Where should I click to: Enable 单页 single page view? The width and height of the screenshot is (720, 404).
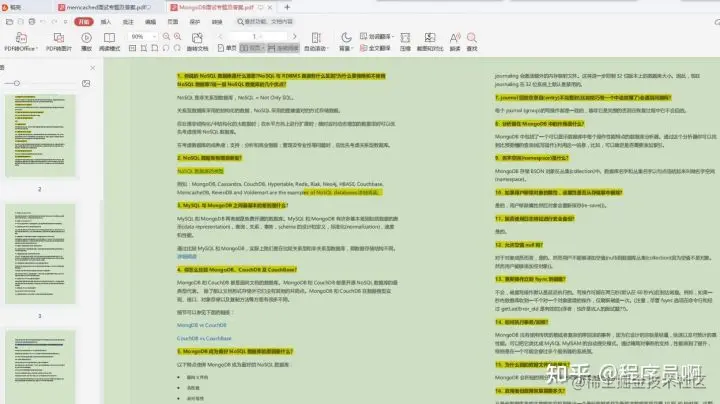pyautogui.click(x=227, y=48)
